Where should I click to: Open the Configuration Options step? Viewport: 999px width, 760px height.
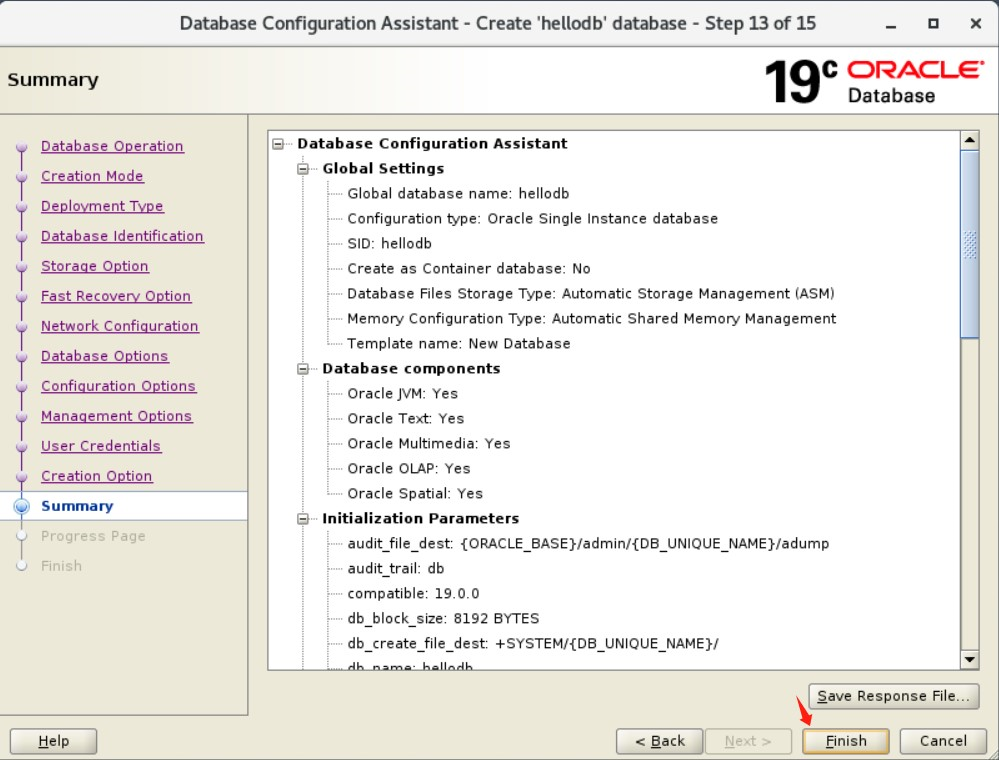[119, 385]
